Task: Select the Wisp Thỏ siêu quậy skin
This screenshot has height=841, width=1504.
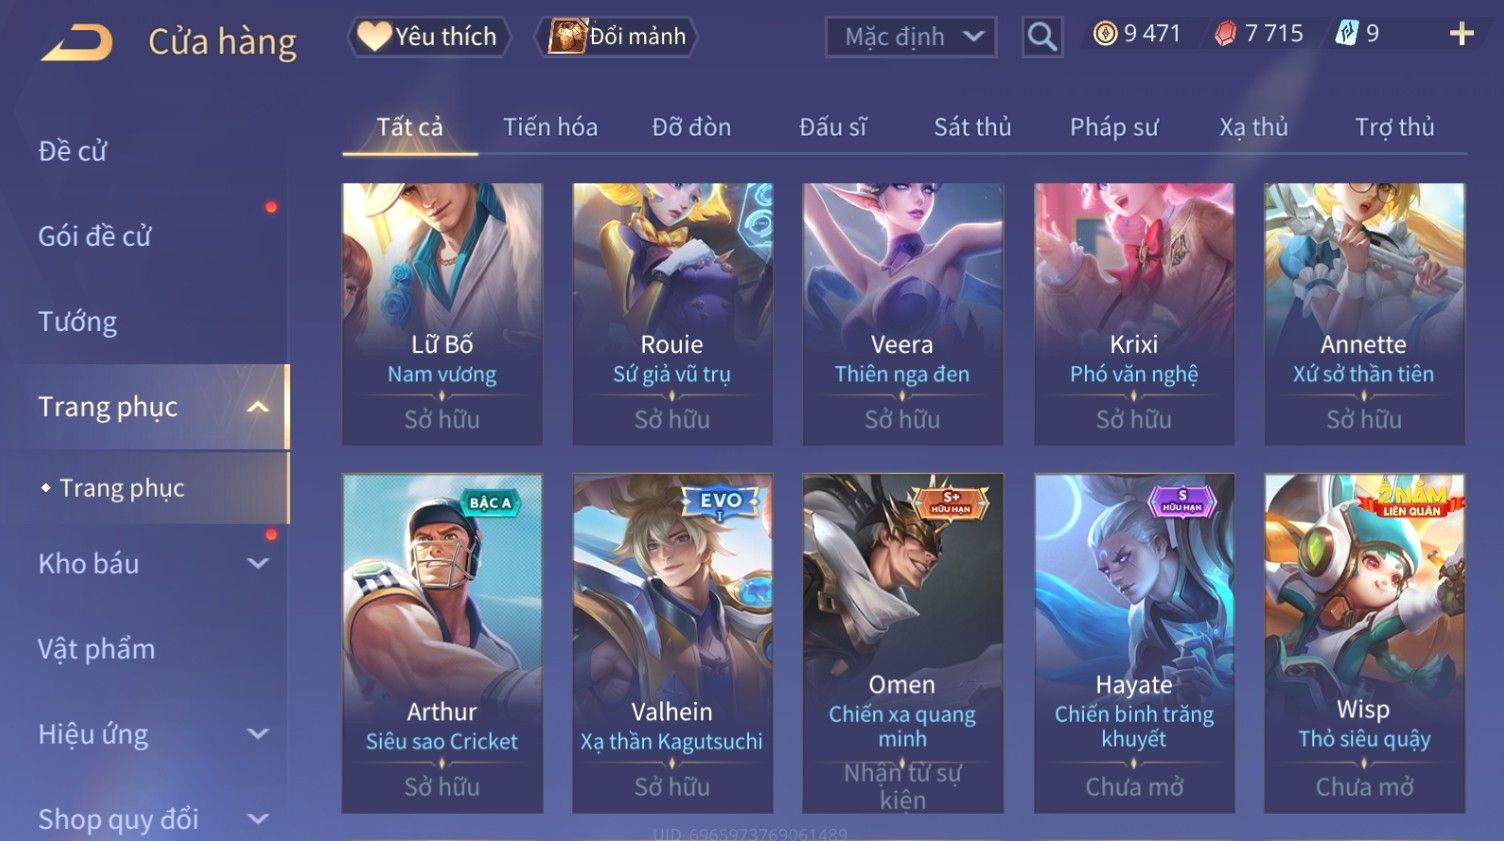Action: pos(1364,643)
